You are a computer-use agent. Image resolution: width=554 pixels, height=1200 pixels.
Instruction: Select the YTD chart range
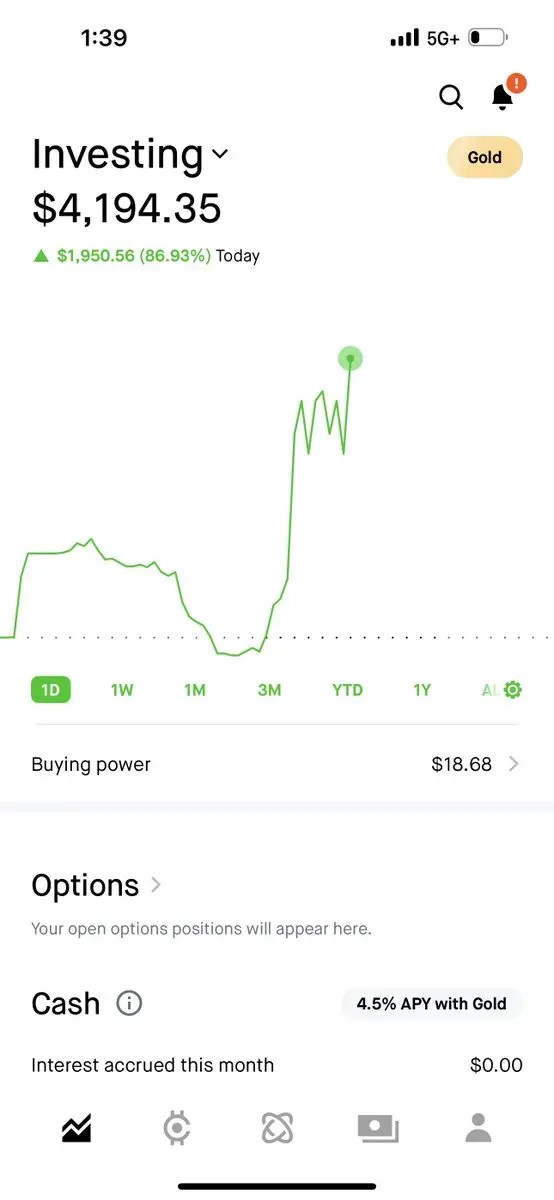coord(347,690)
